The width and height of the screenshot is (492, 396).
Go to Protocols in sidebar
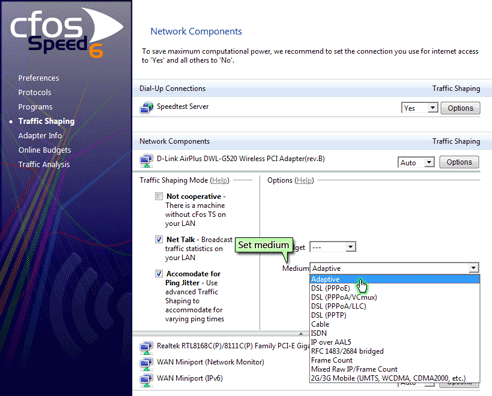tap(35, 92)
